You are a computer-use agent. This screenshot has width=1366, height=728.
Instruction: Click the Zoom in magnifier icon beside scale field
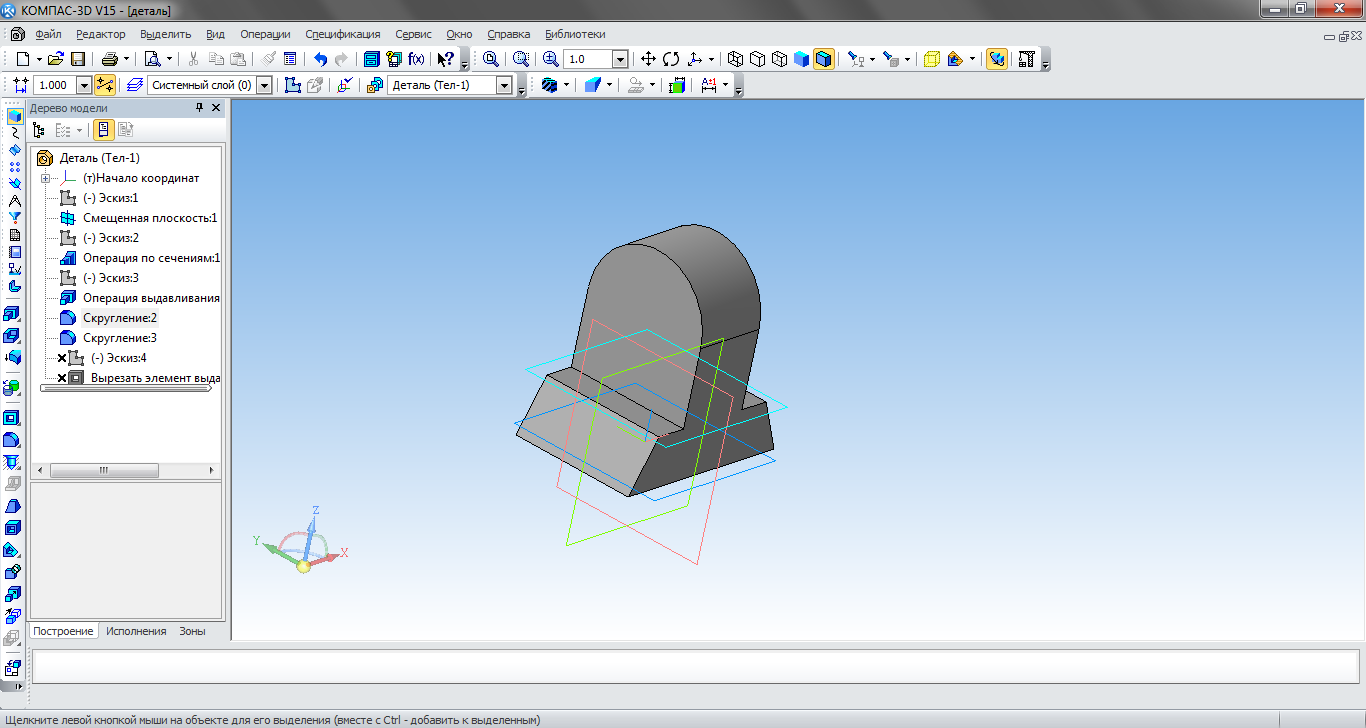(x=550, y=59)
